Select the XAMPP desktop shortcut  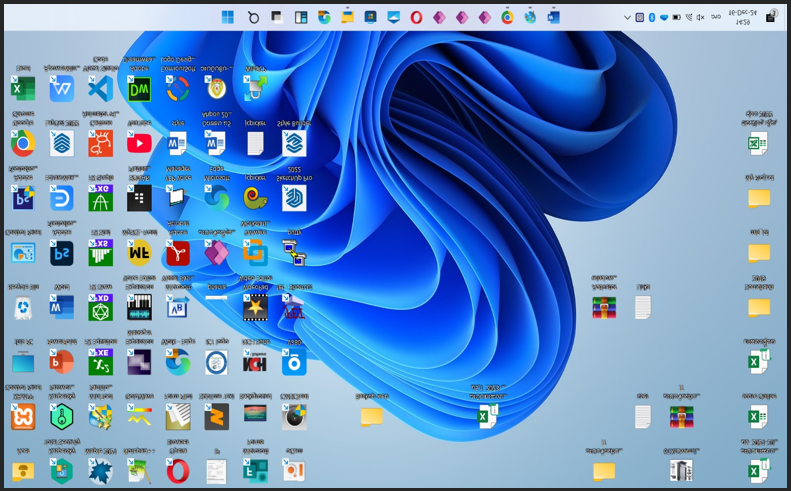point(22,417)
